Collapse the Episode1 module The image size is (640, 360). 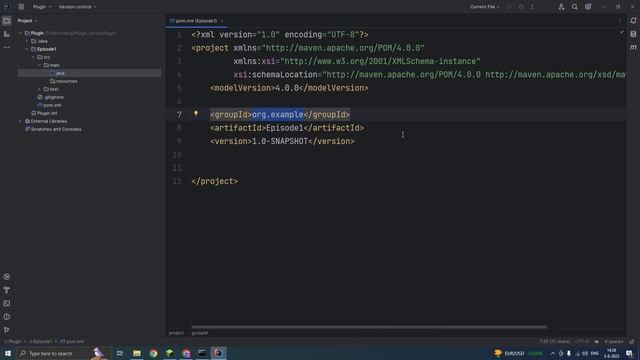click(27, 49)
